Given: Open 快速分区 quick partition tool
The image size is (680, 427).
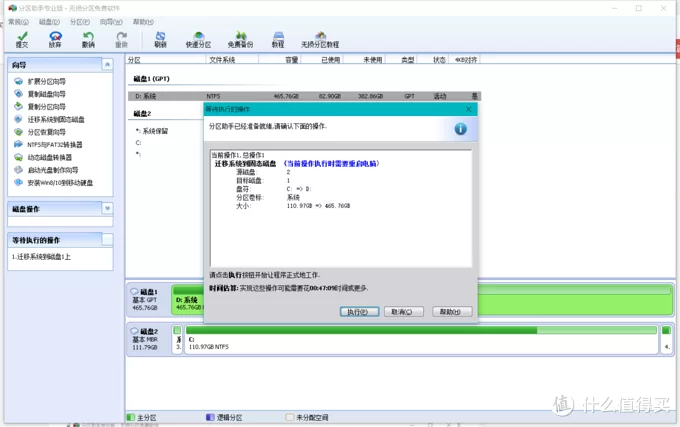Looking at the screenshot, I should (x=198, y=37).
